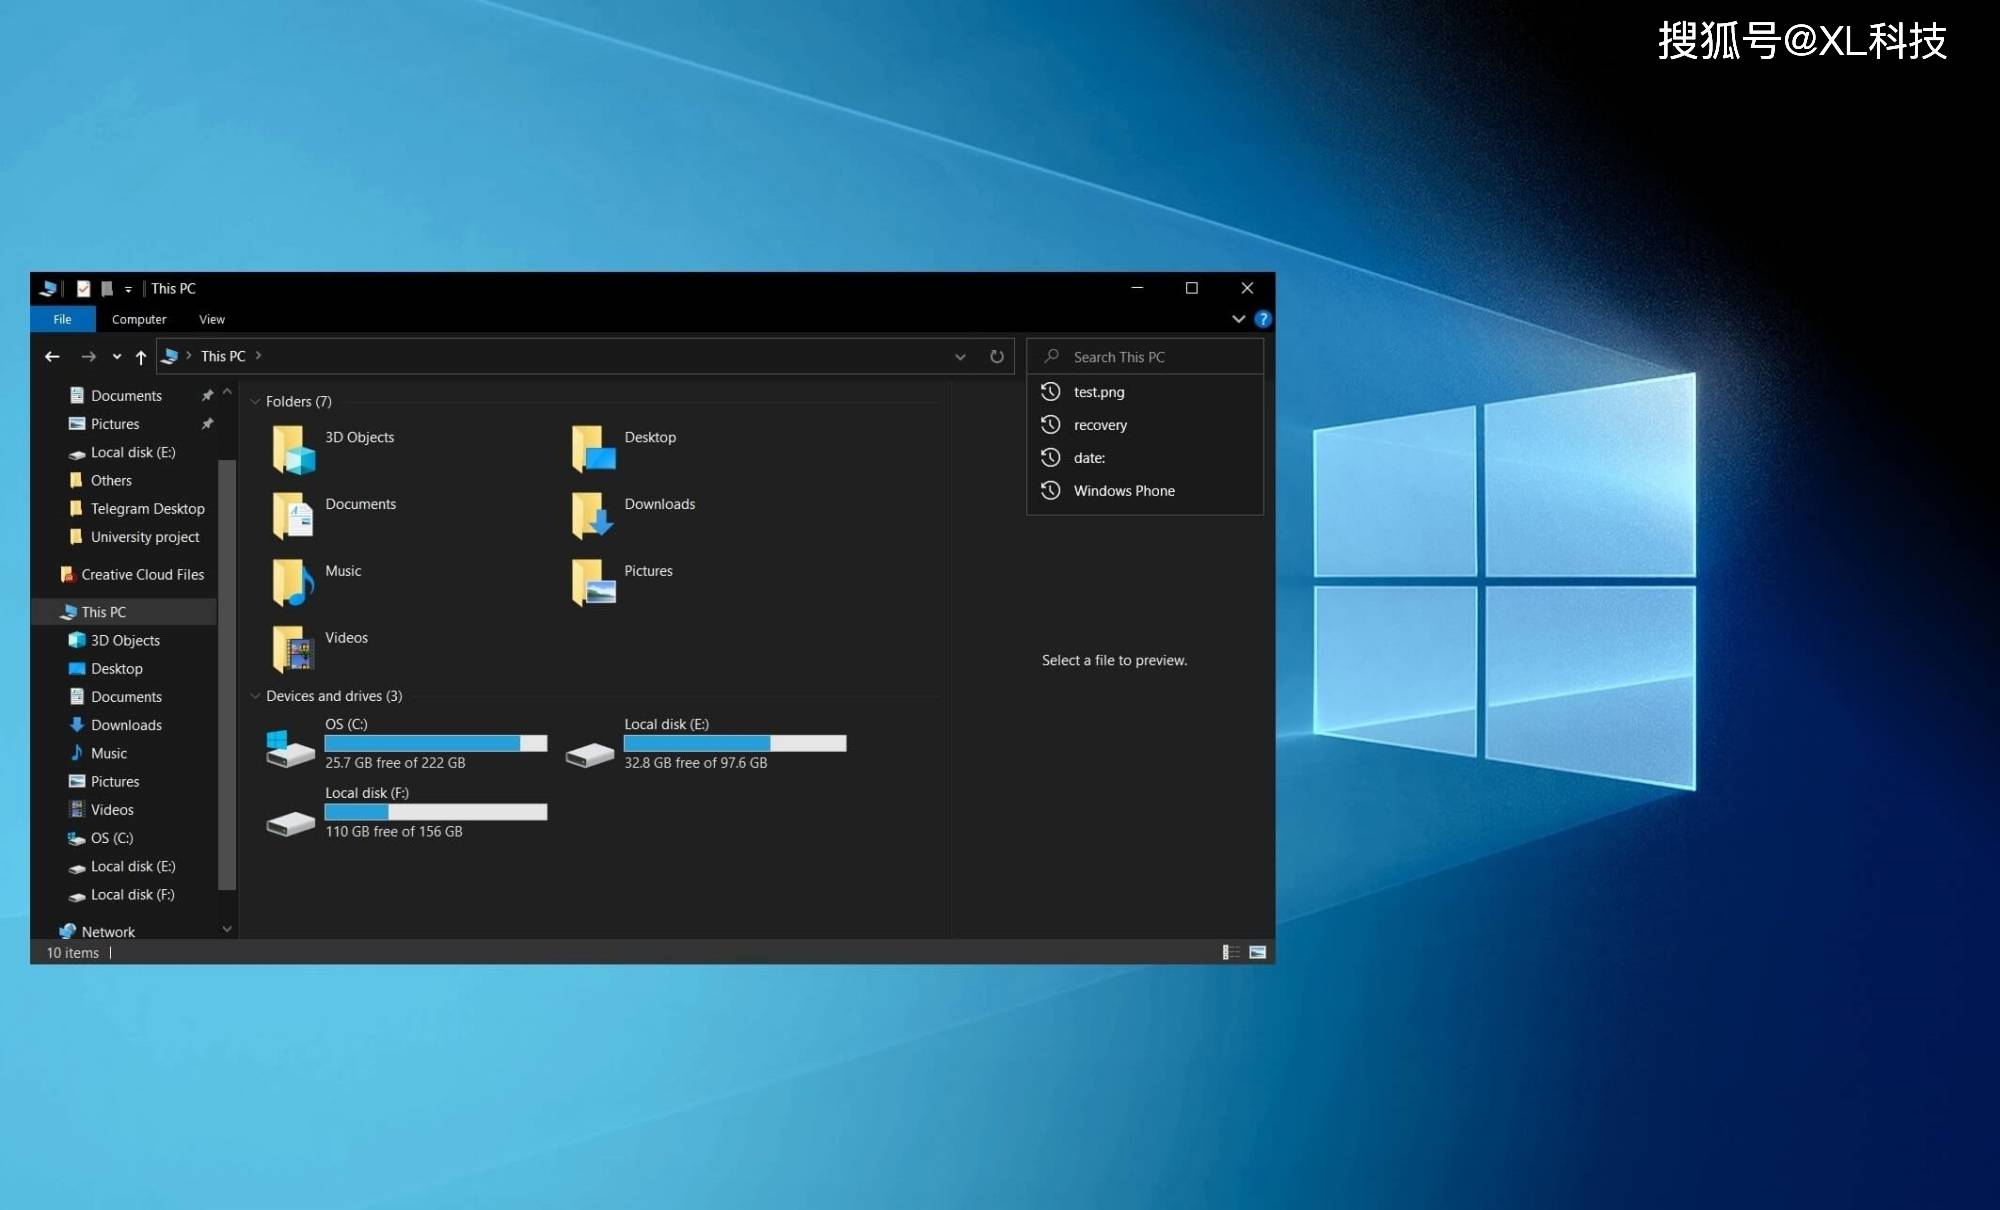Image resolution: width=2000 pixels, height=1210 pixels.
Task: Click the This PC address bar icon
Action: pos(170,356)
